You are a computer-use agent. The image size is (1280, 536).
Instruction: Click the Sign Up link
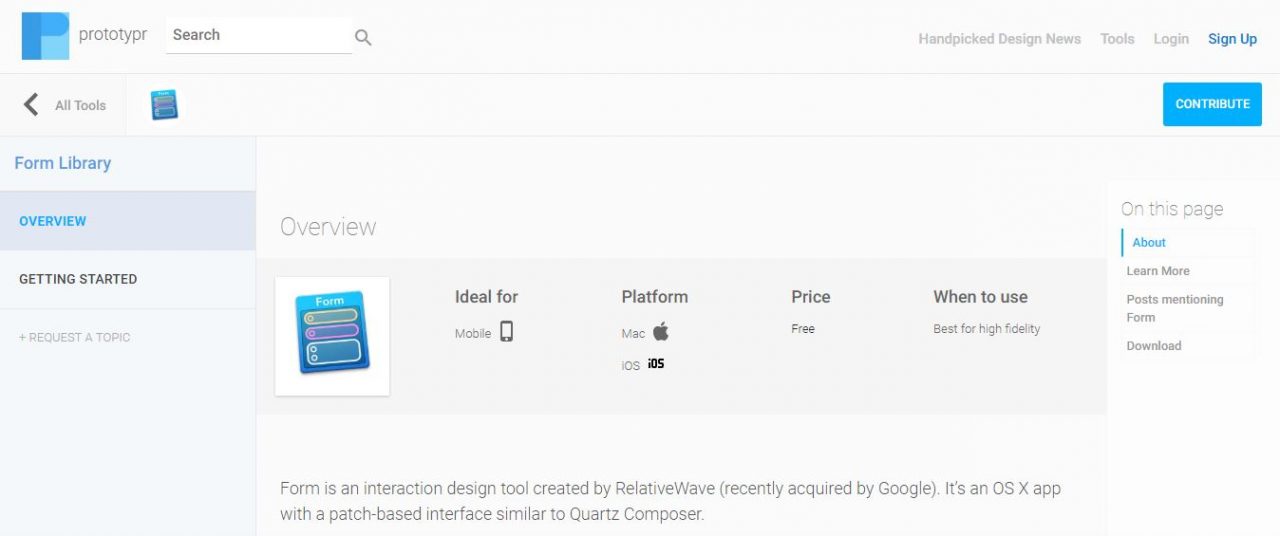tap(1232, 39)
